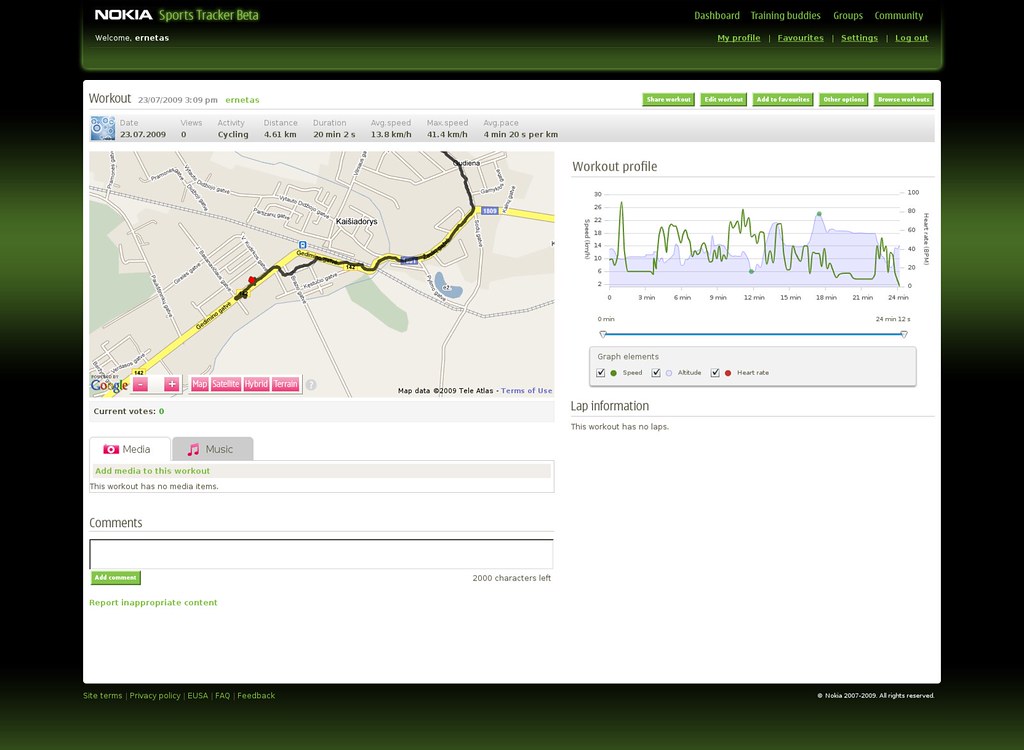Open EUSA footer link

[x=197, y=696]
